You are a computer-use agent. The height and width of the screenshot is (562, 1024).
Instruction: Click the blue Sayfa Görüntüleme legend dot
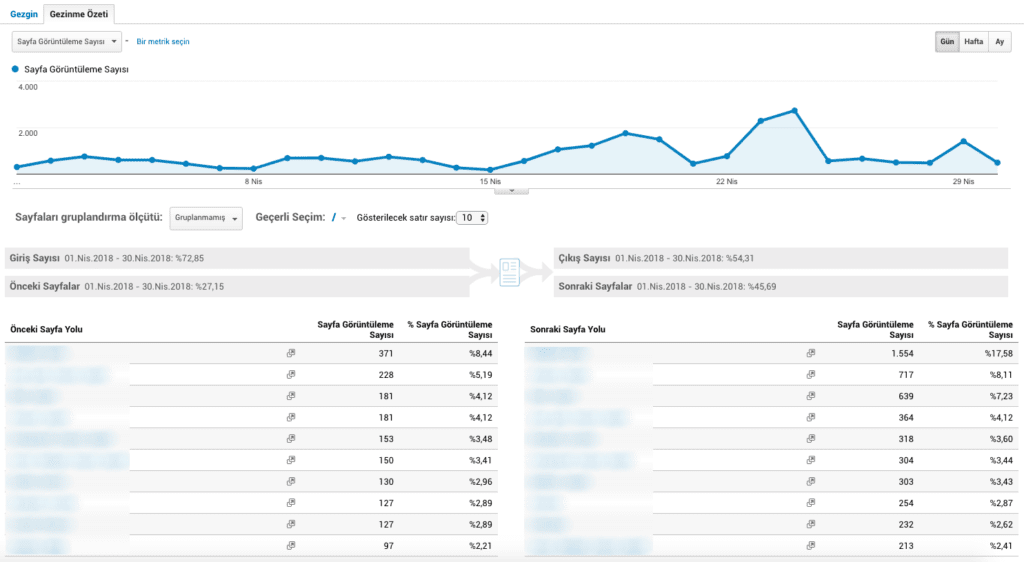(x=15, y=70)
